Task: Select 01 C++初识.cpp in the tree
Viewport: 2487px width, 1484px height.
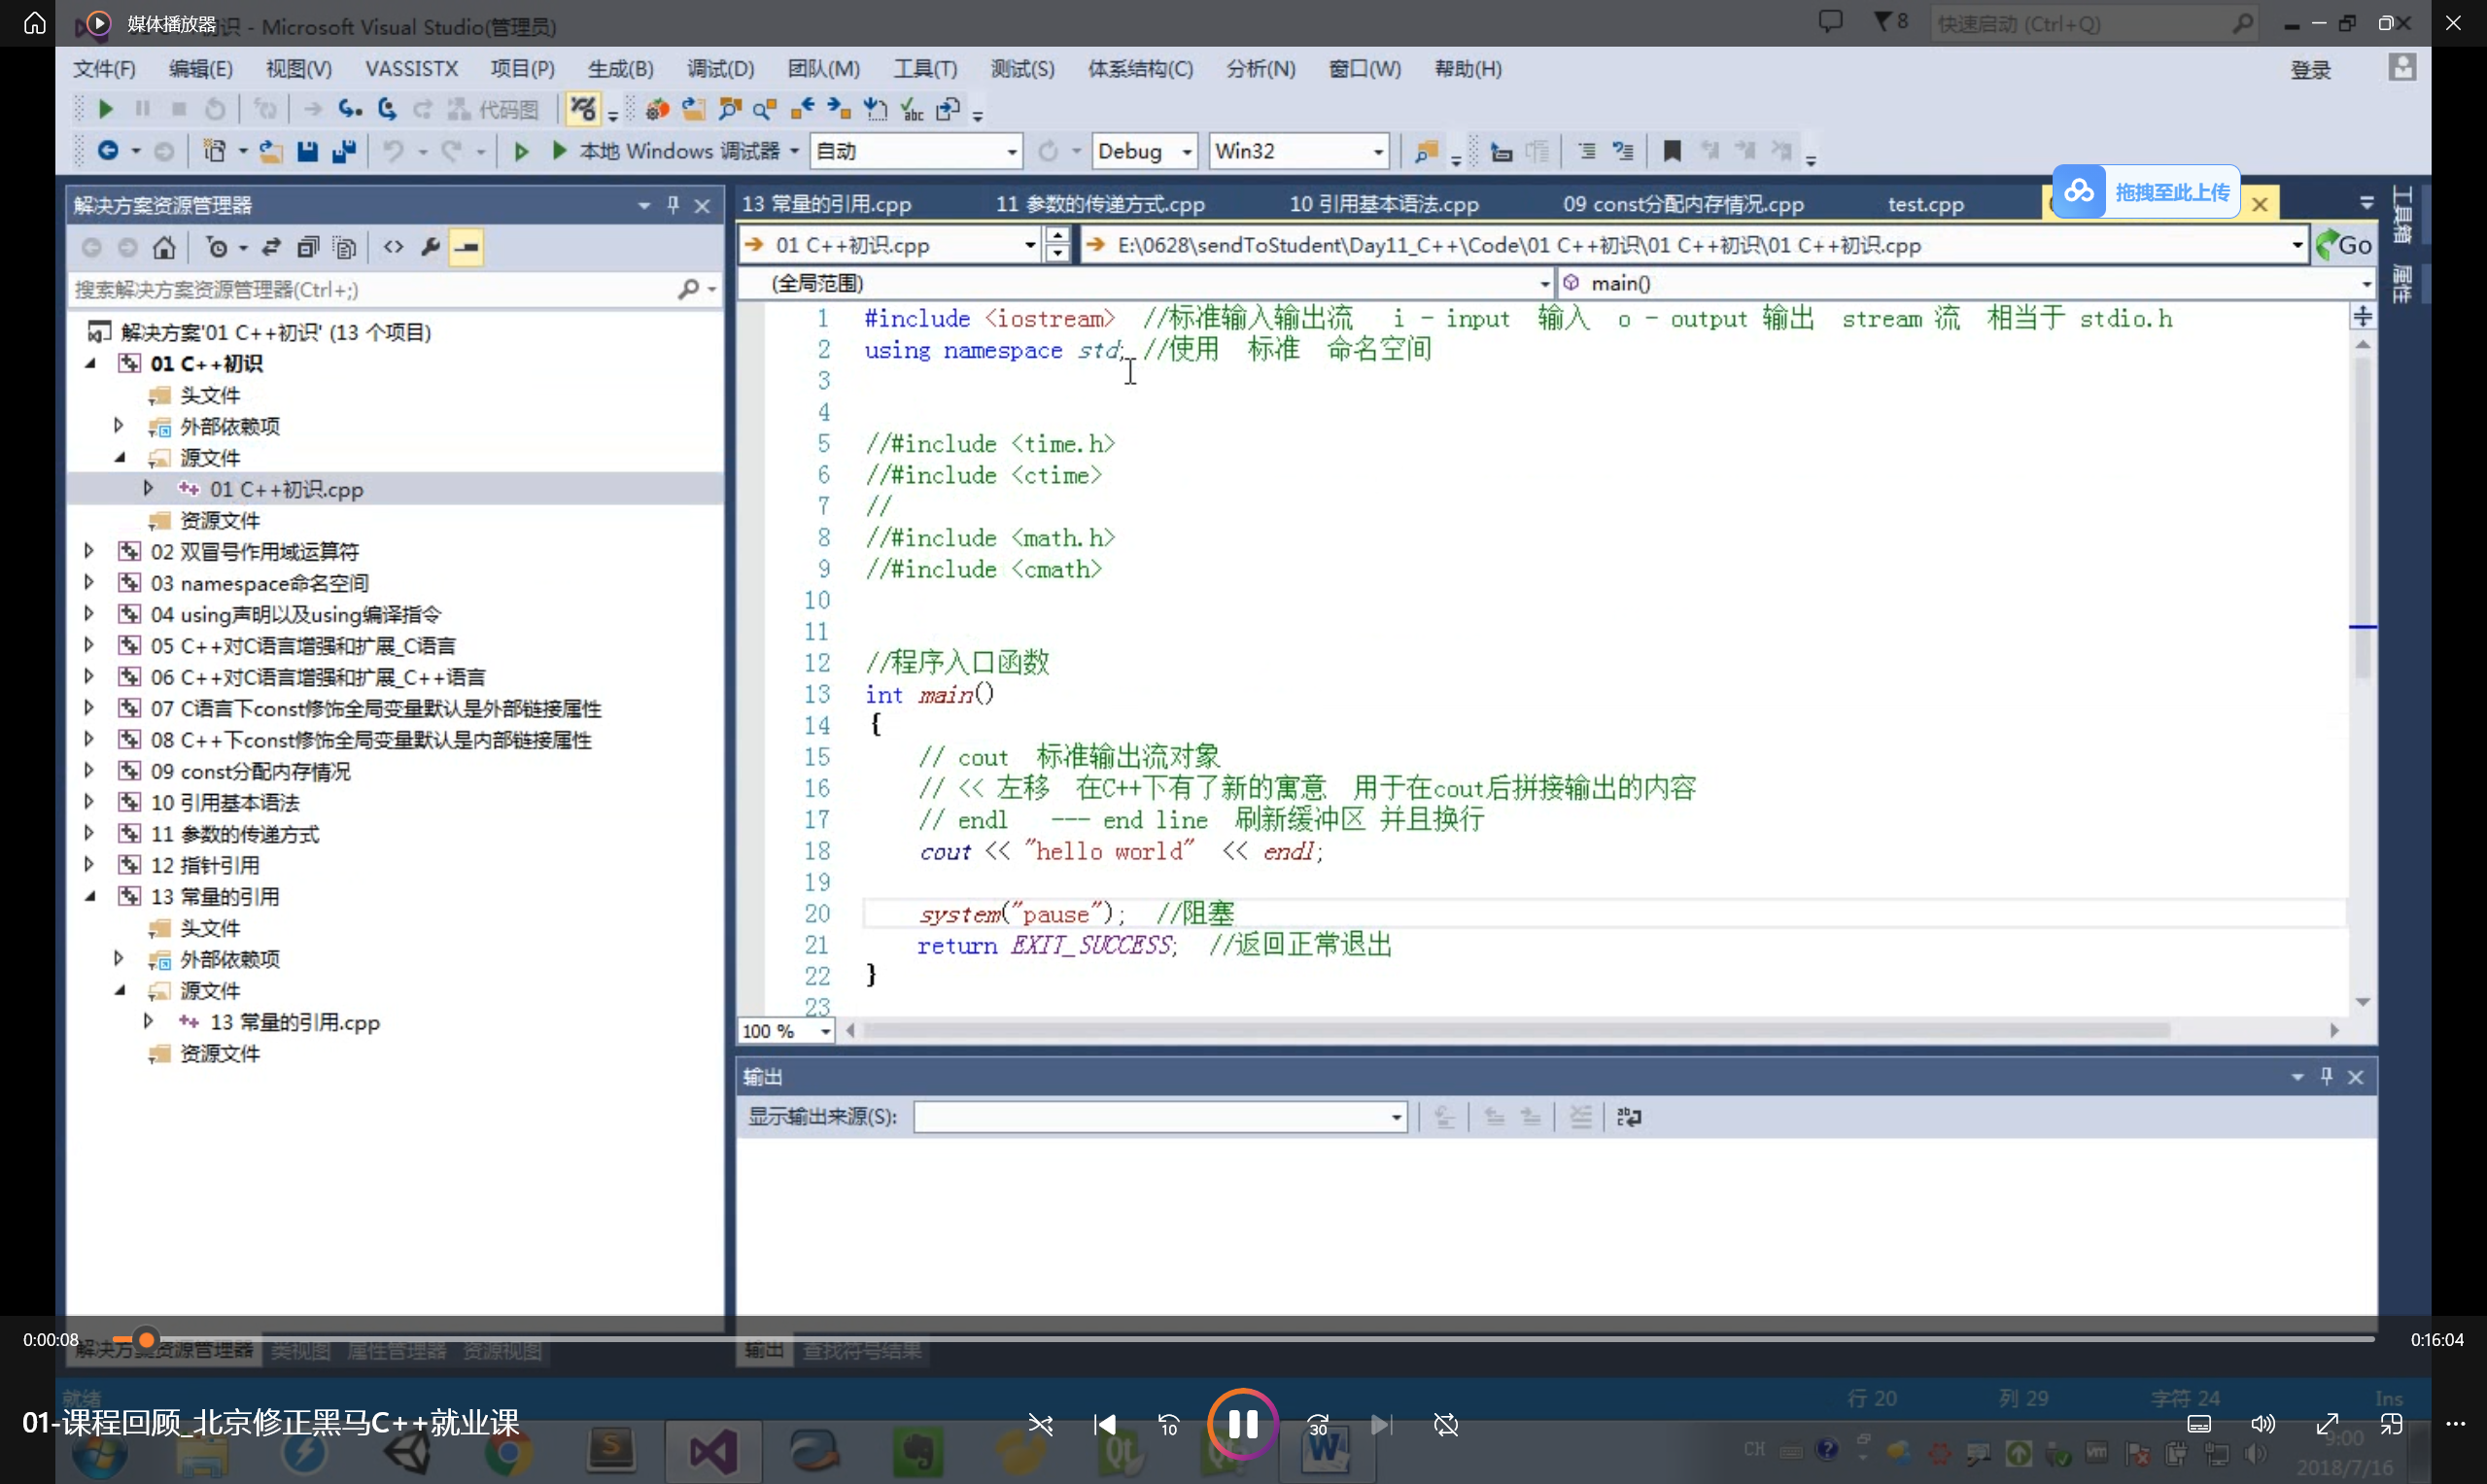Action: (286, 489)
